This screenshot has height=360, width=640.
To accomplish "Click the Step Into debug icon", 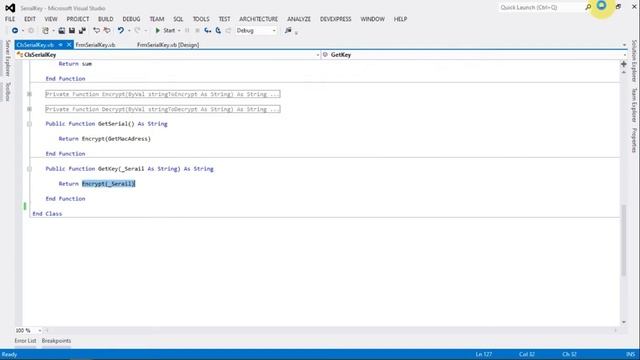I will [208, 31].
